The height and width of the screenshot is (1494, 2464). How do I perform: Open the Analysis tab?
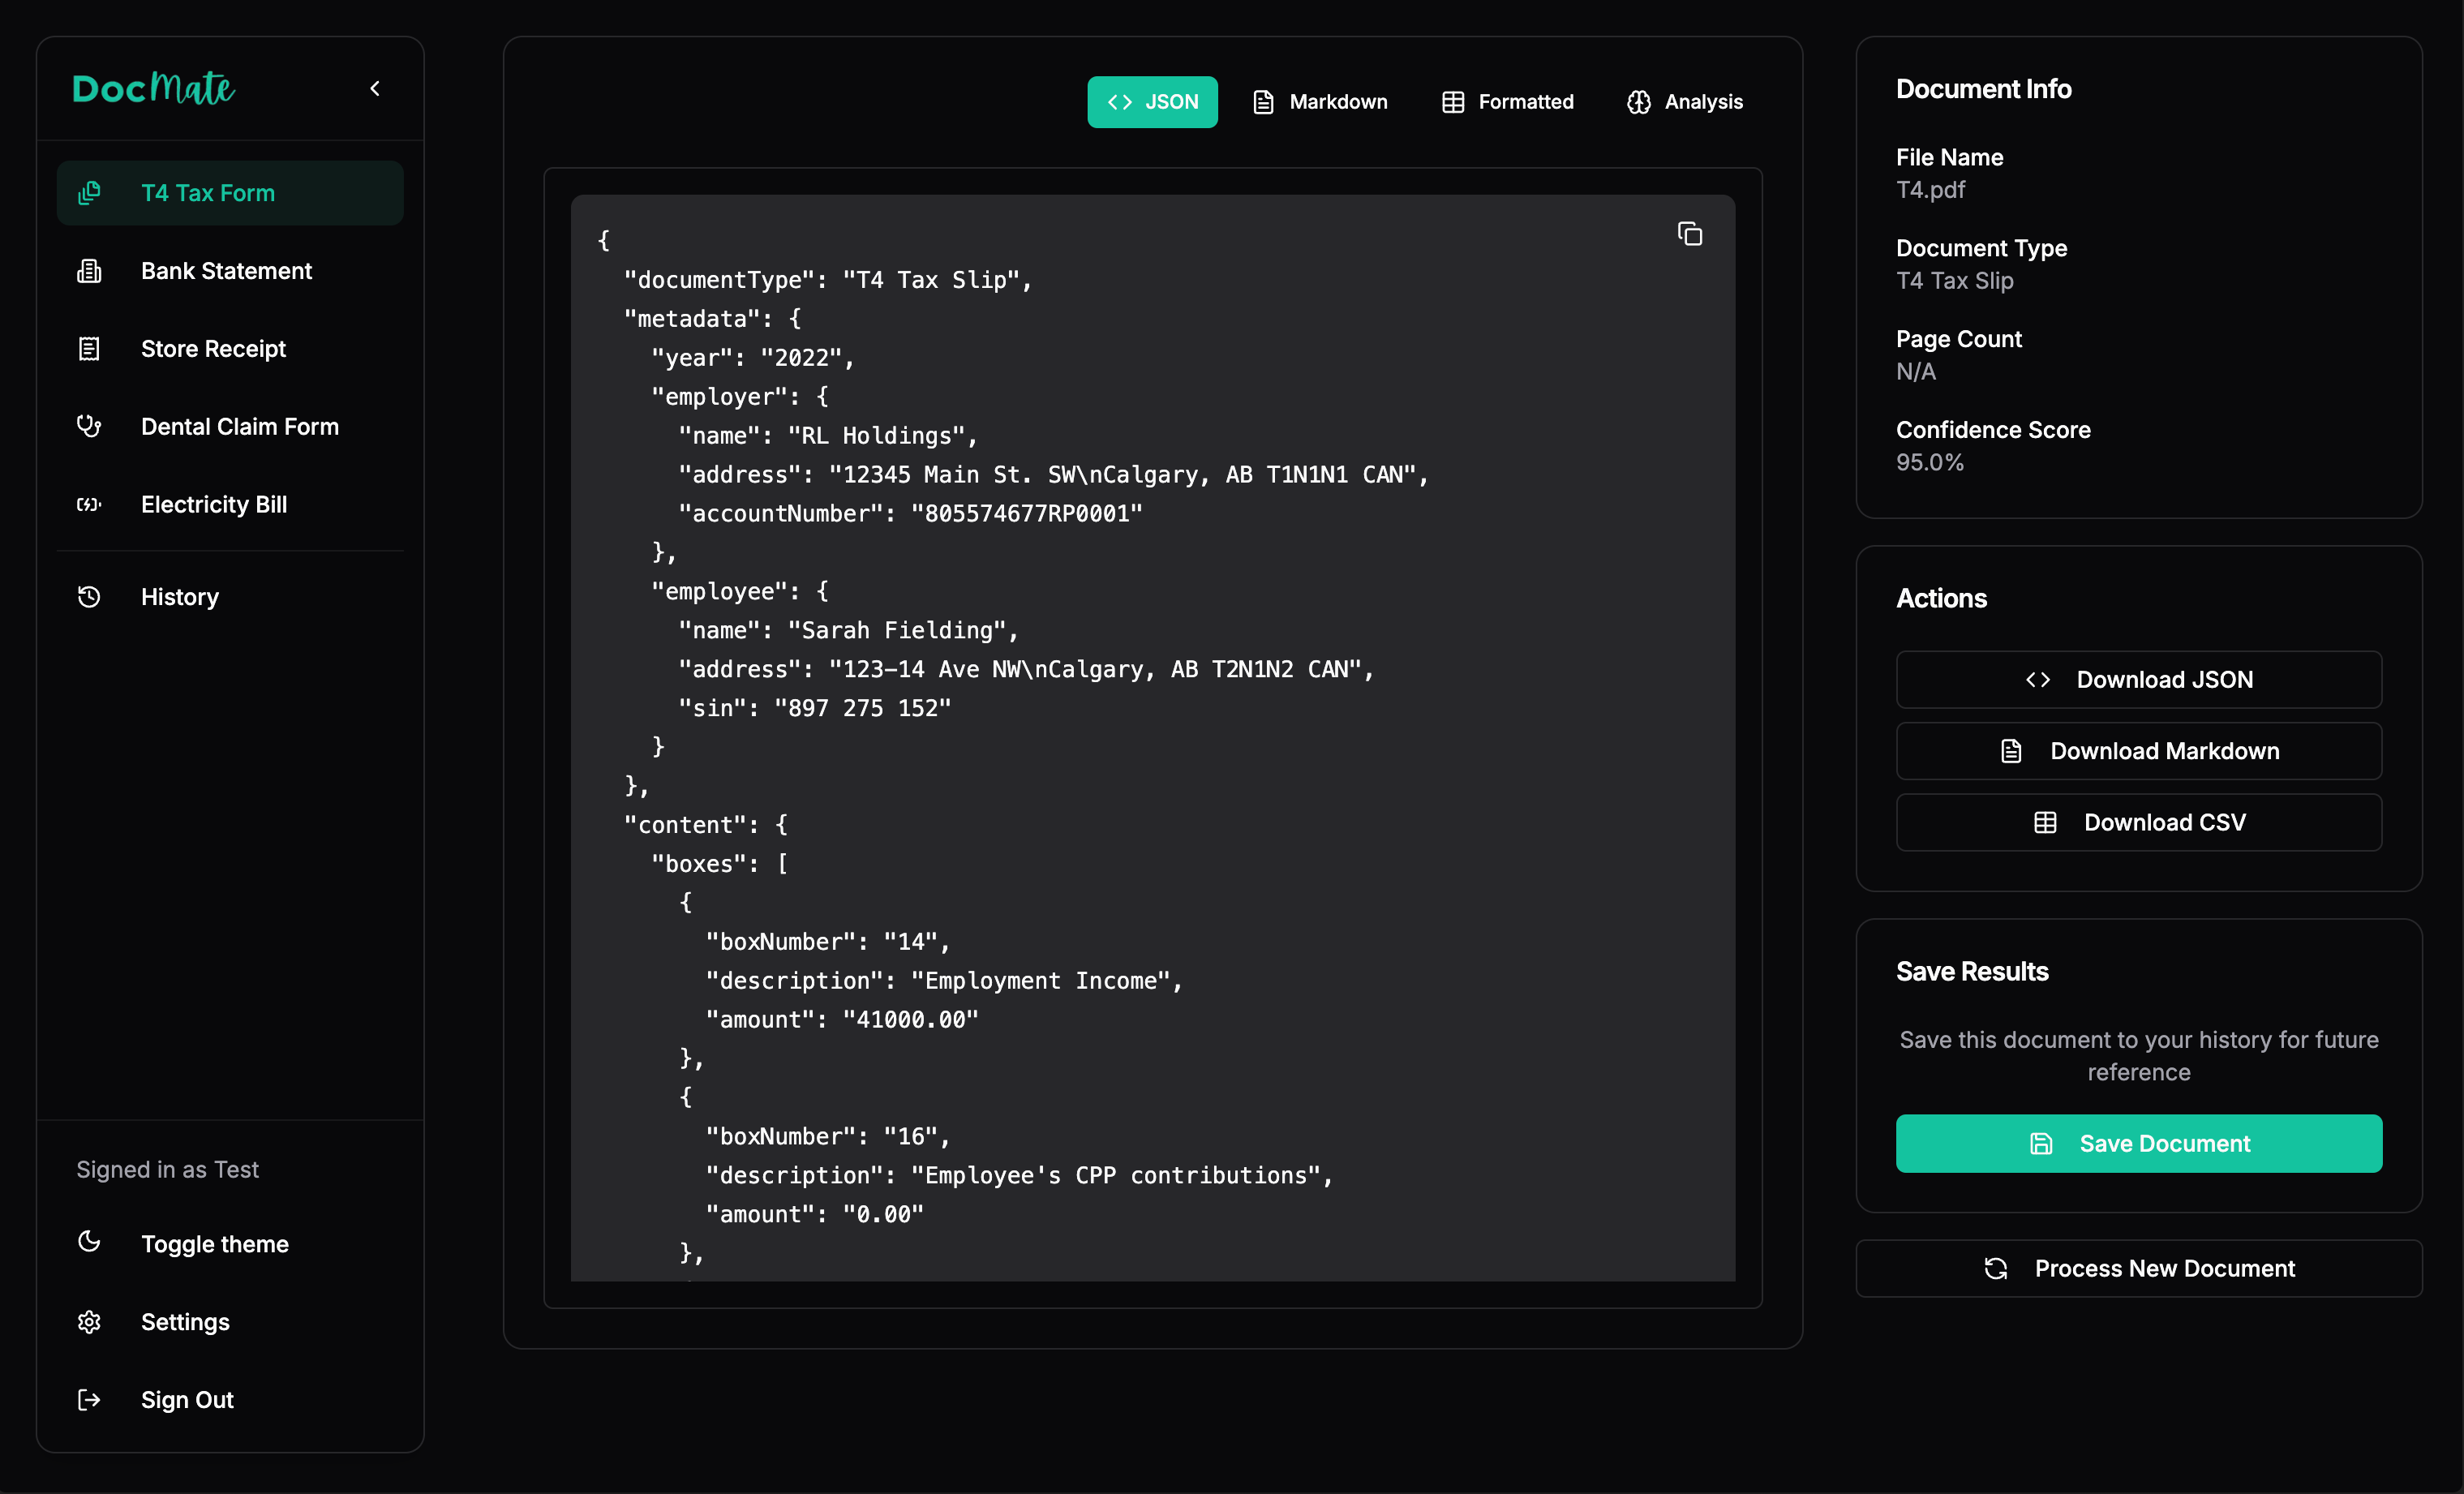pos(1685,102)
